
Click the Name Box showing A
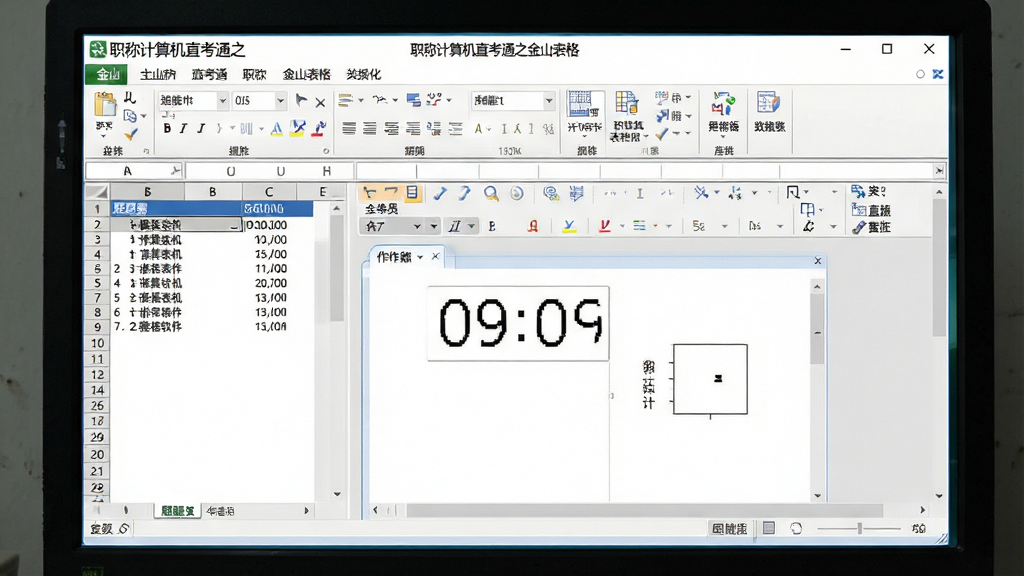click(x=134, y=171)
